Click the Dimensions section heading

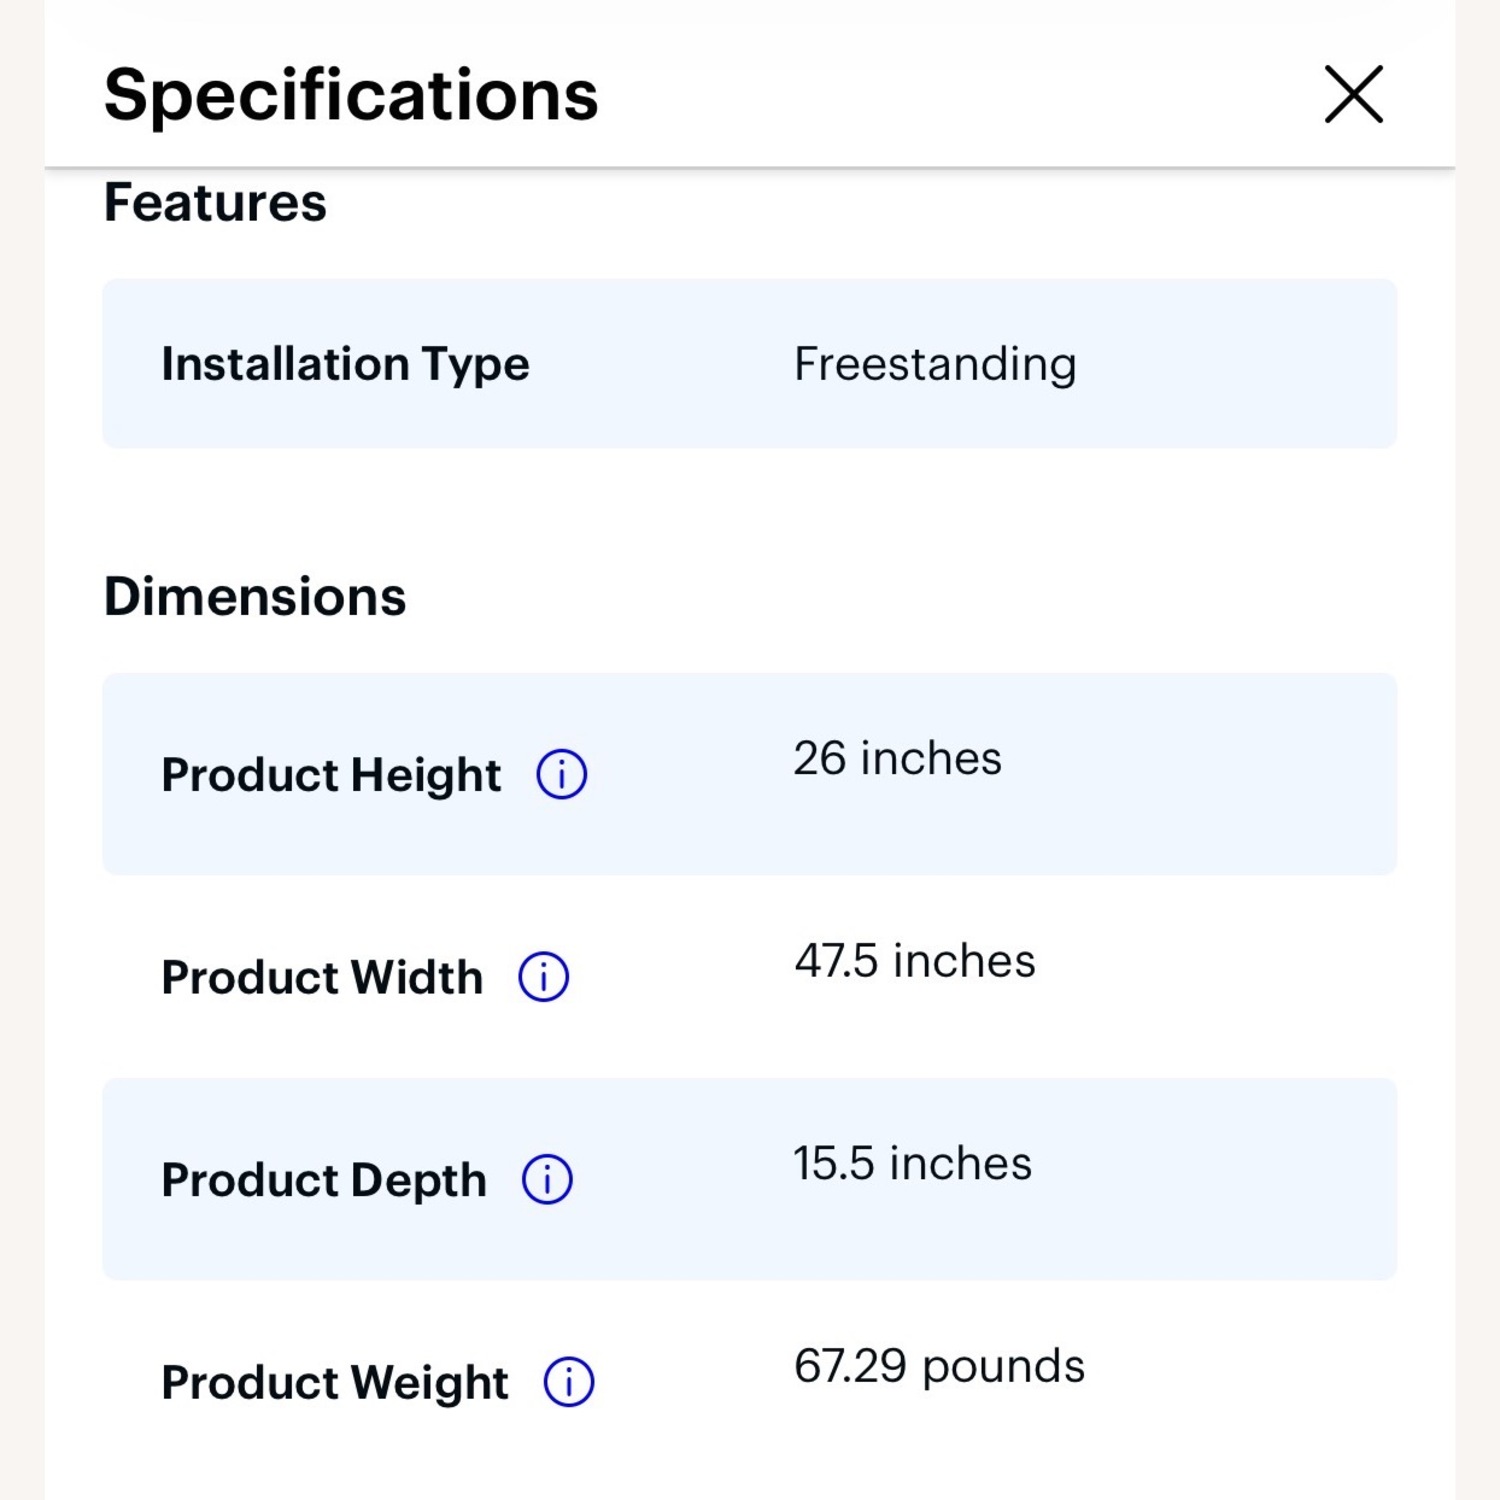pyautogui.click(x=255, y=597)
